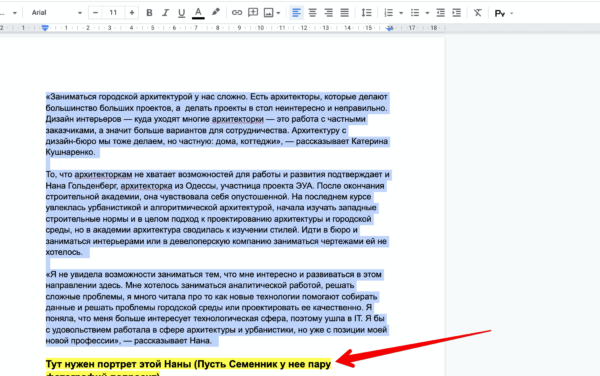The width and height of the screenshot is (600, 376).
Task: Place cursor in the highlighted 'Тут нужен портрет' line
Action: click(x=188, y=364)
